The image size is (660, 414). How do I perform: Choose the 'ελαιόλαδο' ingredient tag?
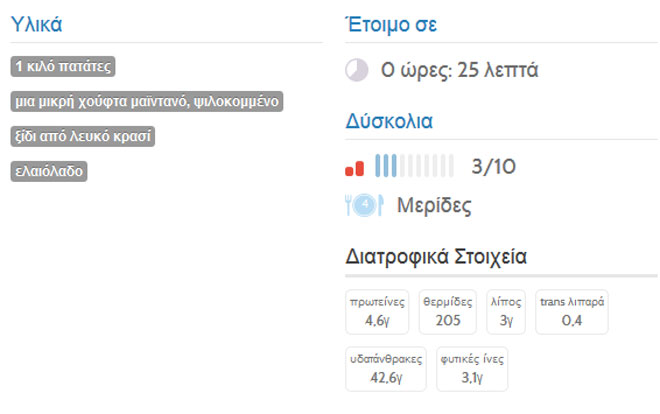point(49,171)
